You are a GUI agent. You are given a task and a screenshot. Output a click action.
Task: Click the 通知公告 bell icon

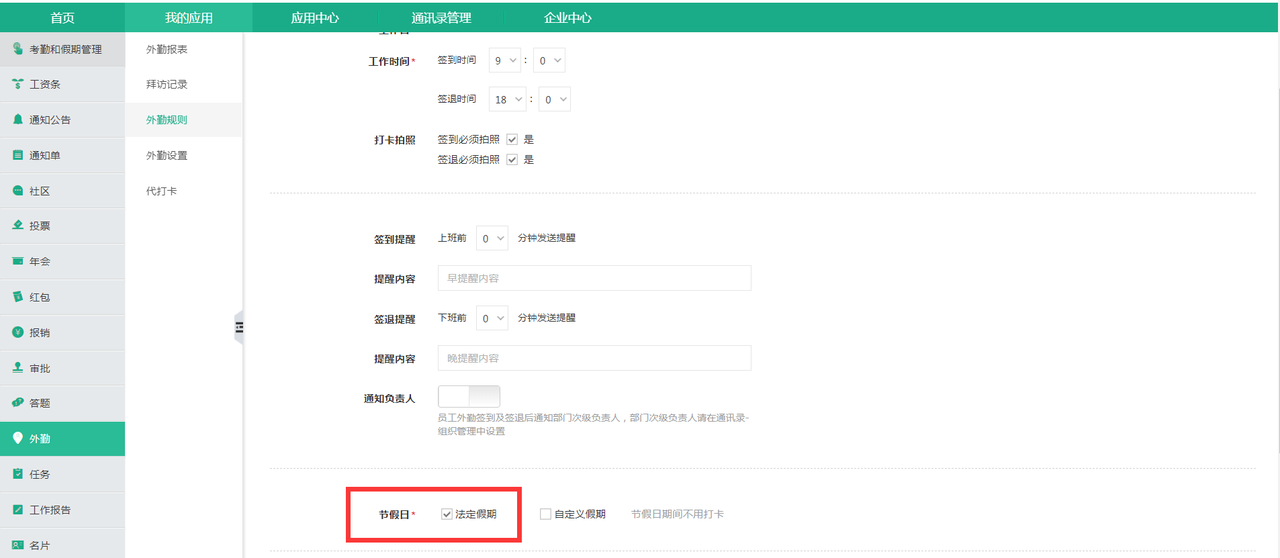click(x=18, y=120)
